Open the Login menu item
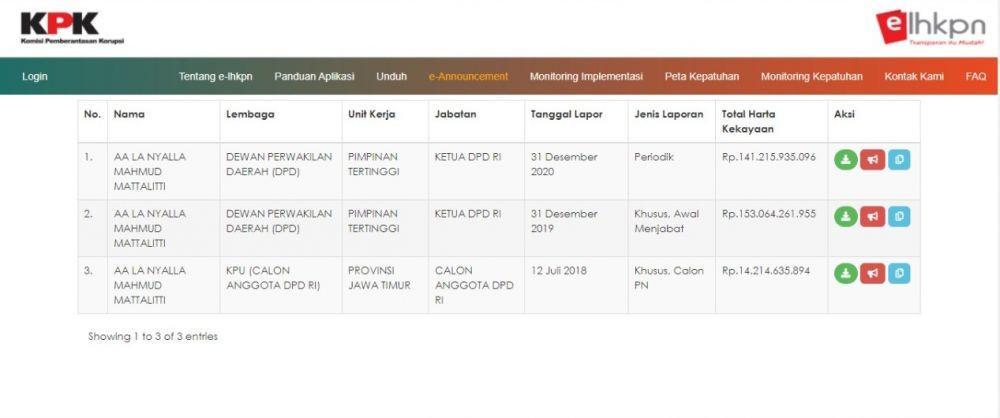The height and width of the screenshot is (418, 1000). [34, 77]
